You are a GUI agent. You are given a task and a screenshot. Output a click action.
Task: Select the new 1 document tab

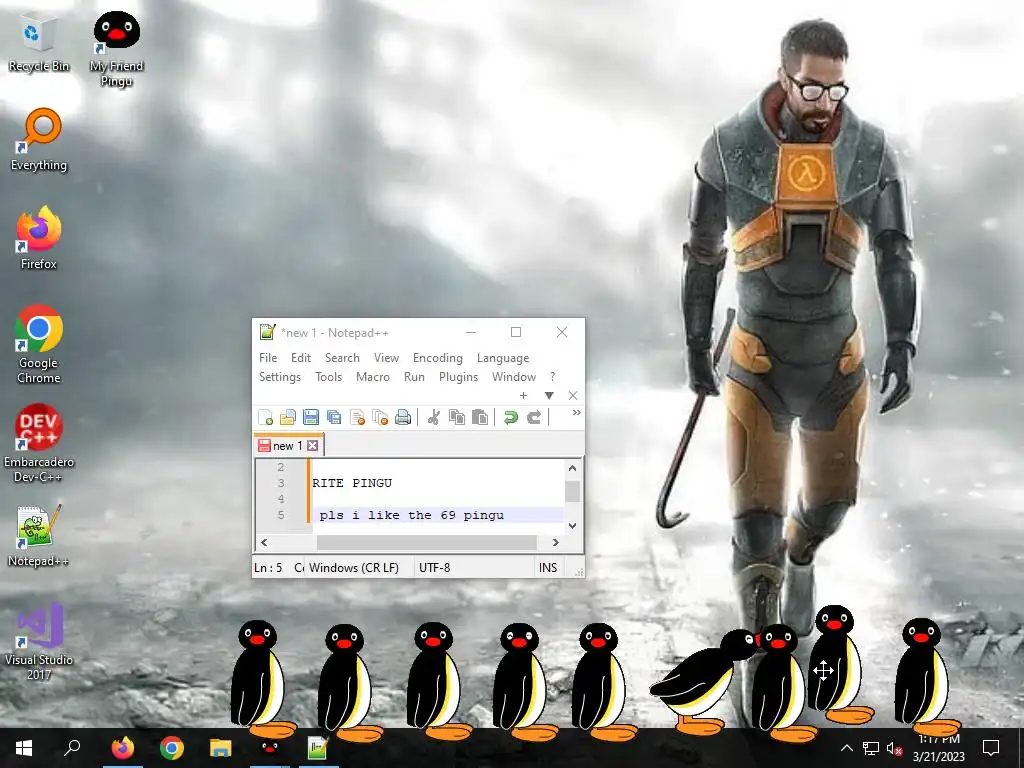coord(288,445)
